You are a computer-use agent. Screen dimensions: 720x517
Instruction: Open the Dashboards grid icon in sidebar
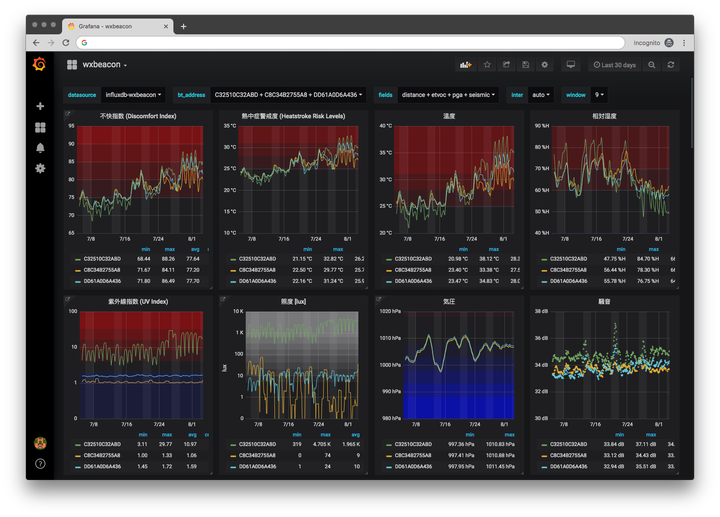click(40, 127)
